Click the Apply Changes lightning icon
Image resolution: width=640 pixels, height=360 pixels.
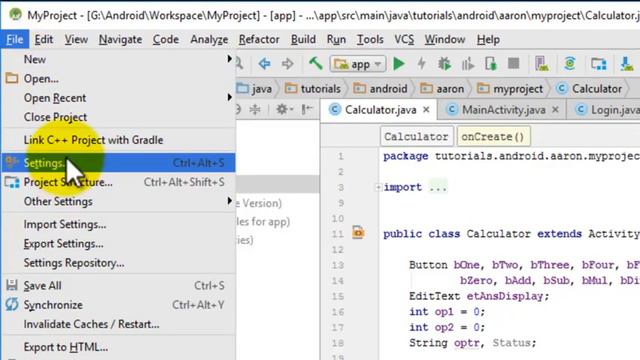[422, 64]
